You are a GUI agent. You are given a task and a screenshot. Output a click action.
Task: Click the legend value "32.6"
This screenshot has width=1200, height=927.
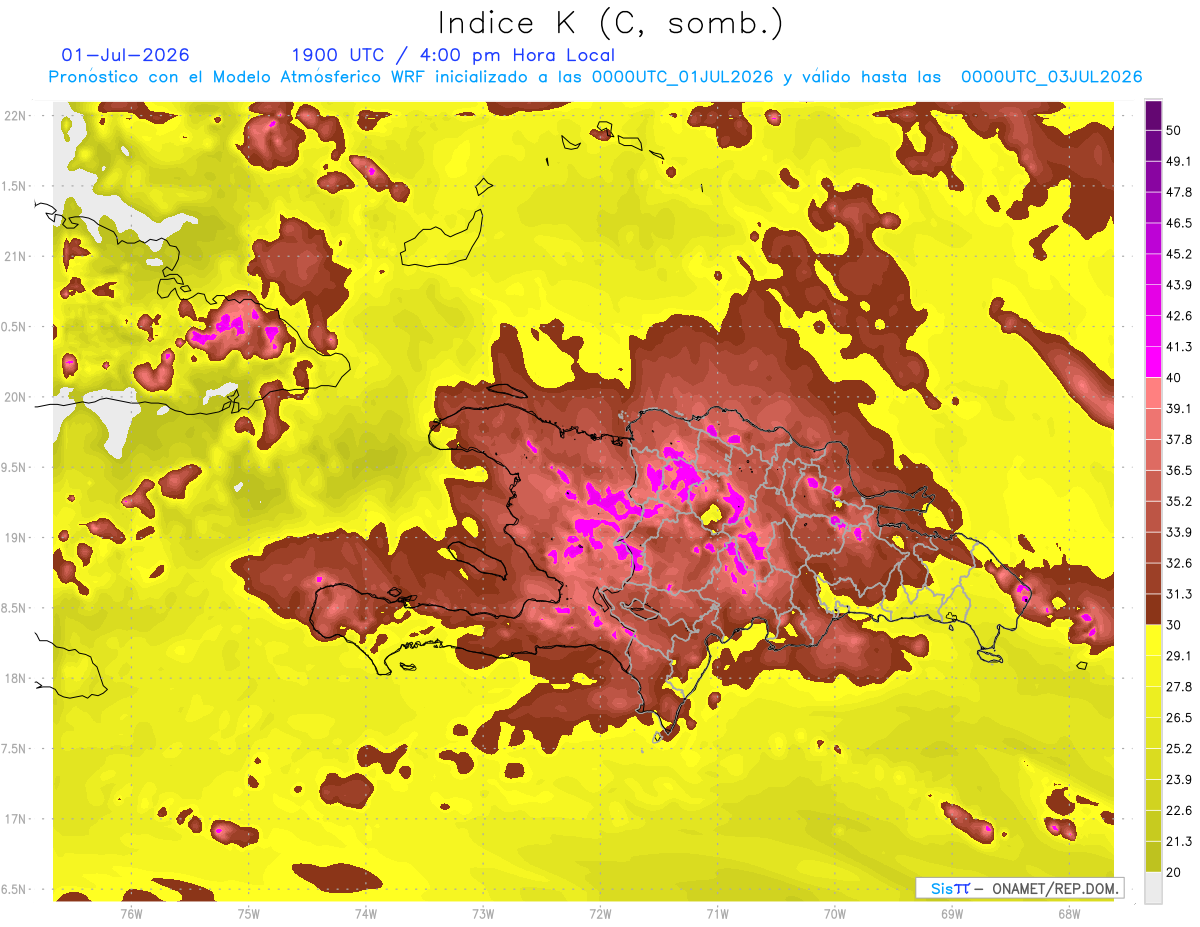click(x=1179, y=563)
